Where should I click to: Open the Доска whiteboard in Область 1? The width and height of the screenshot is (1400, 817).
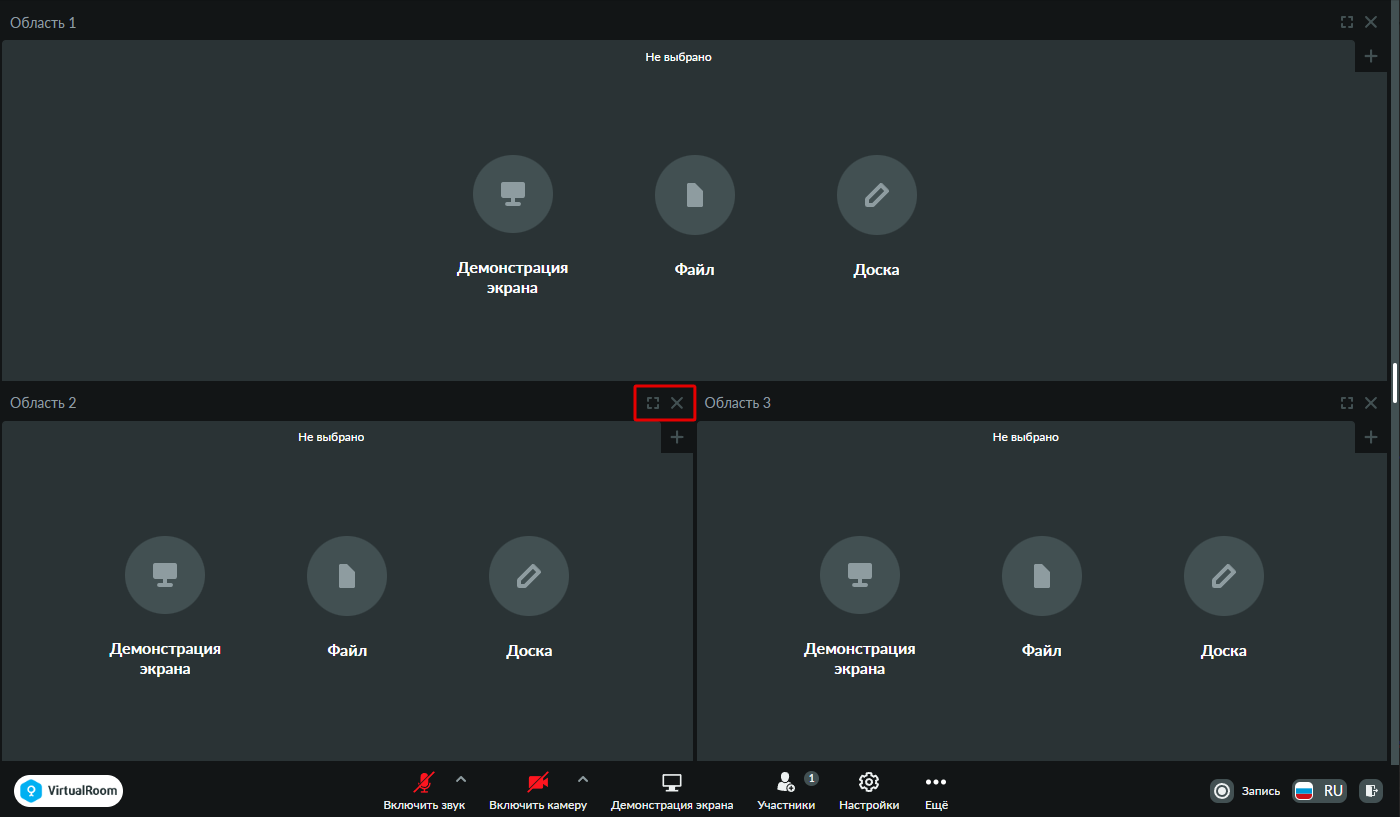(877, 195)
